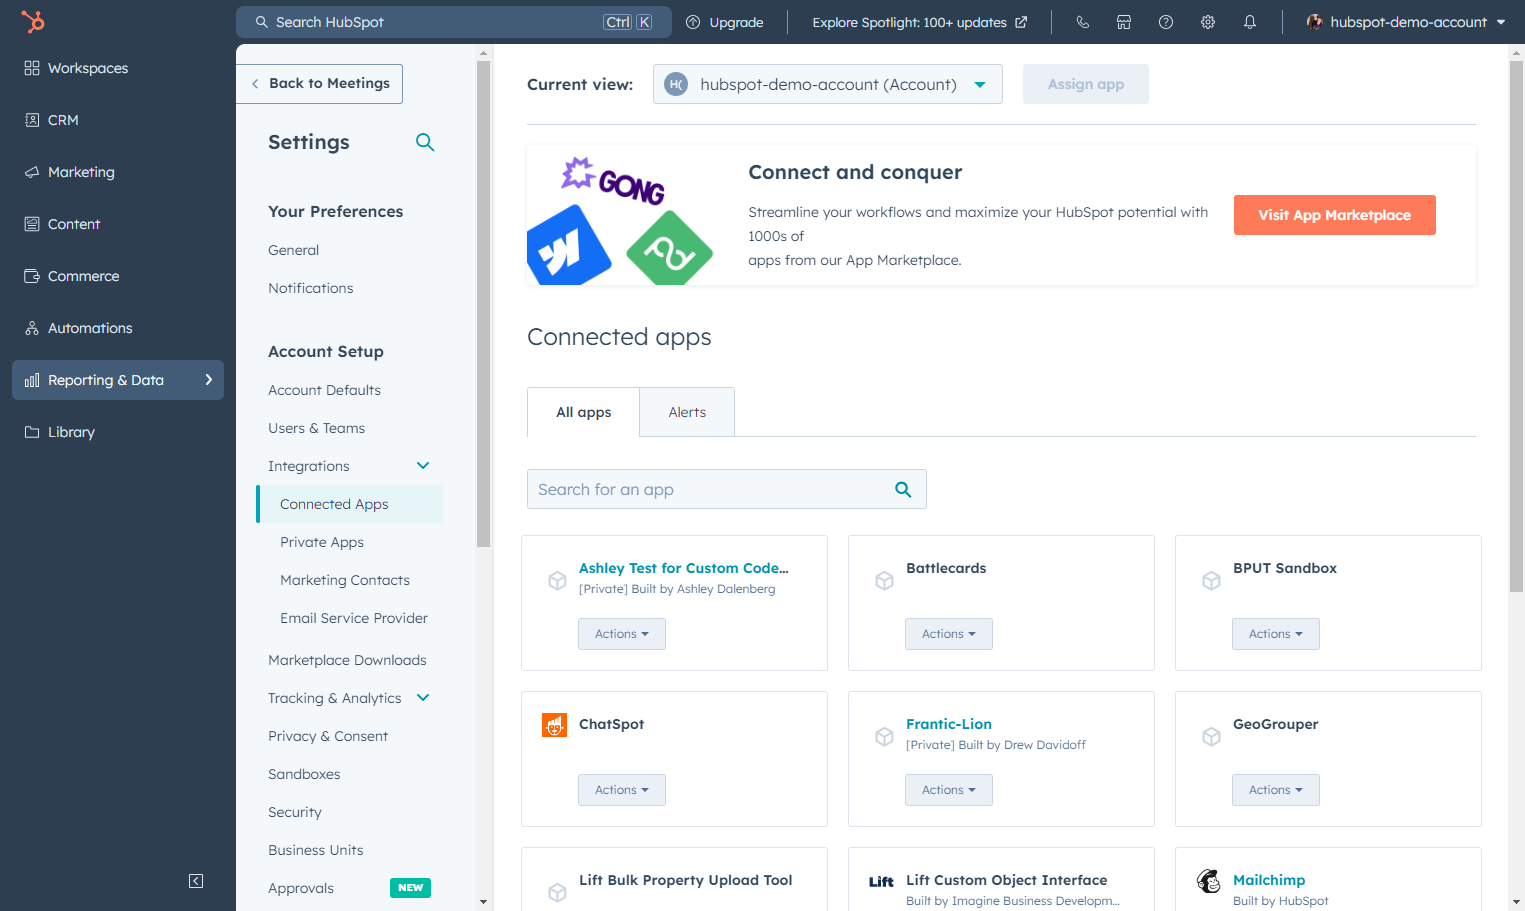Image resolution: width=1525 pixels, height=911 pixels.
Task: Switch to the Alerts tab
Action: pyautogui.click(x=687, y=412)
